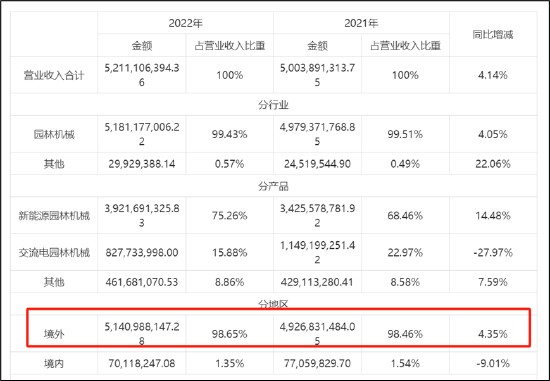Click the 新能源园林机械 row label

coord(54,215)
